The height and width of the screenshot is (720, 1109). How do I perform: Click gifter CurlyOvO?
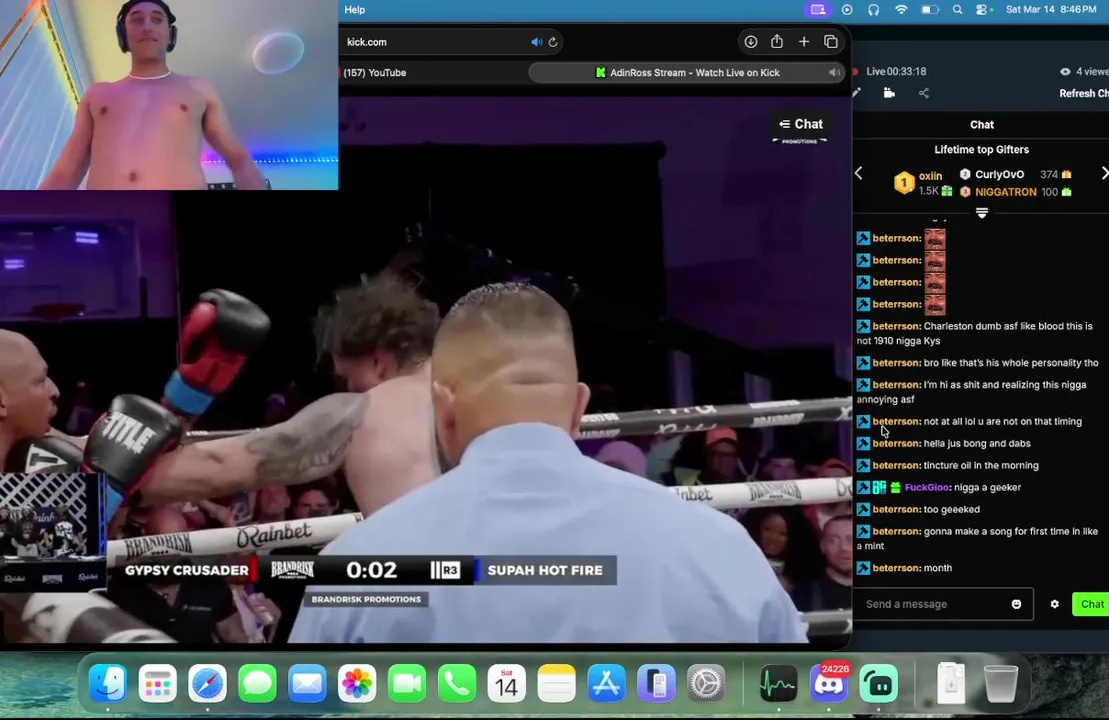(999, 174)
